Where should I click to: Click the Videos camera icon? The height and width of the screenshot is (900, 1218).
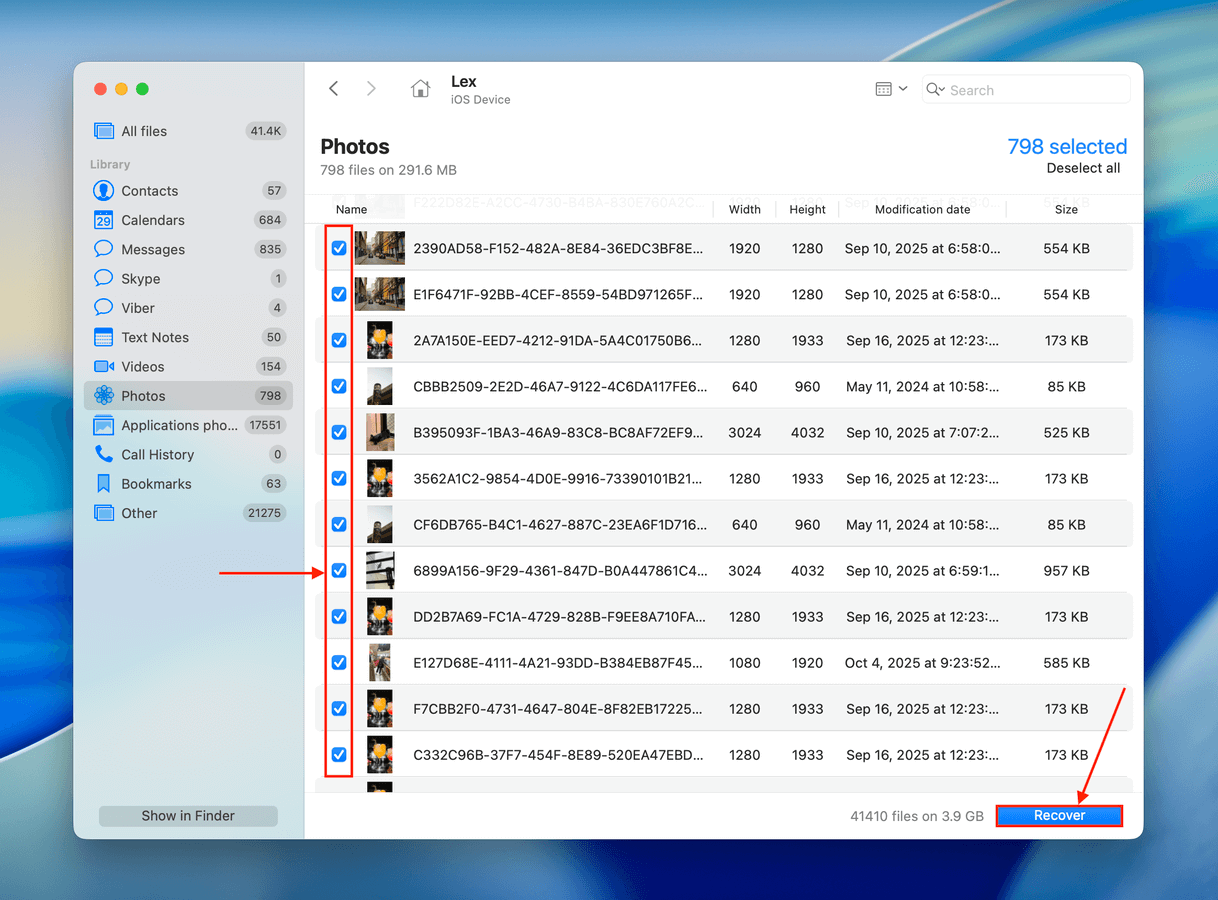coord(103,367)
